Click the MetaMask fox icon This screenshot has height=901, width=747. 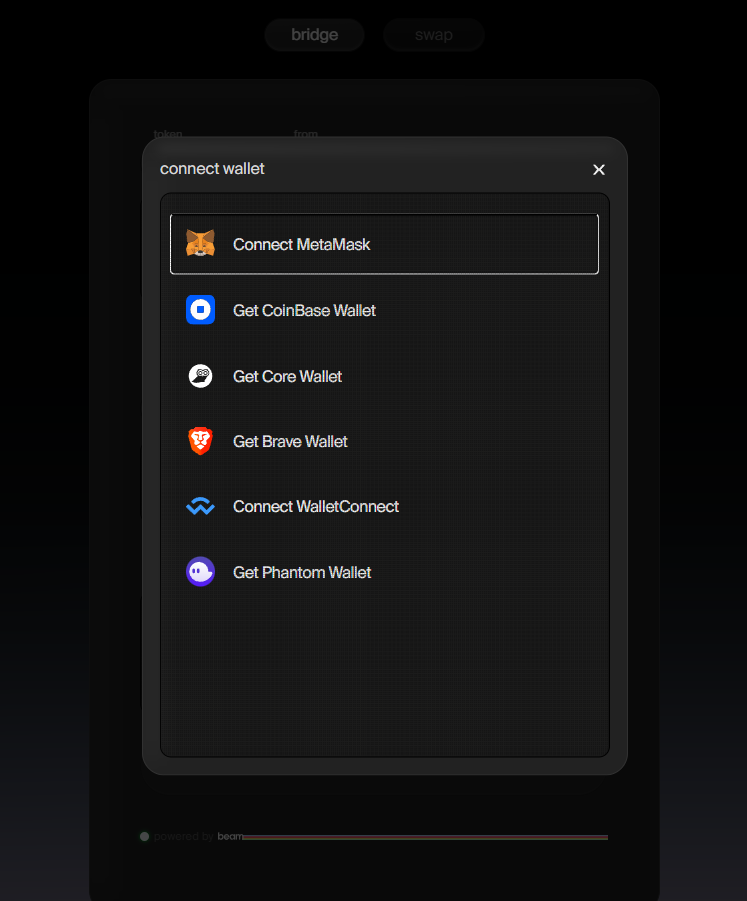201,244
